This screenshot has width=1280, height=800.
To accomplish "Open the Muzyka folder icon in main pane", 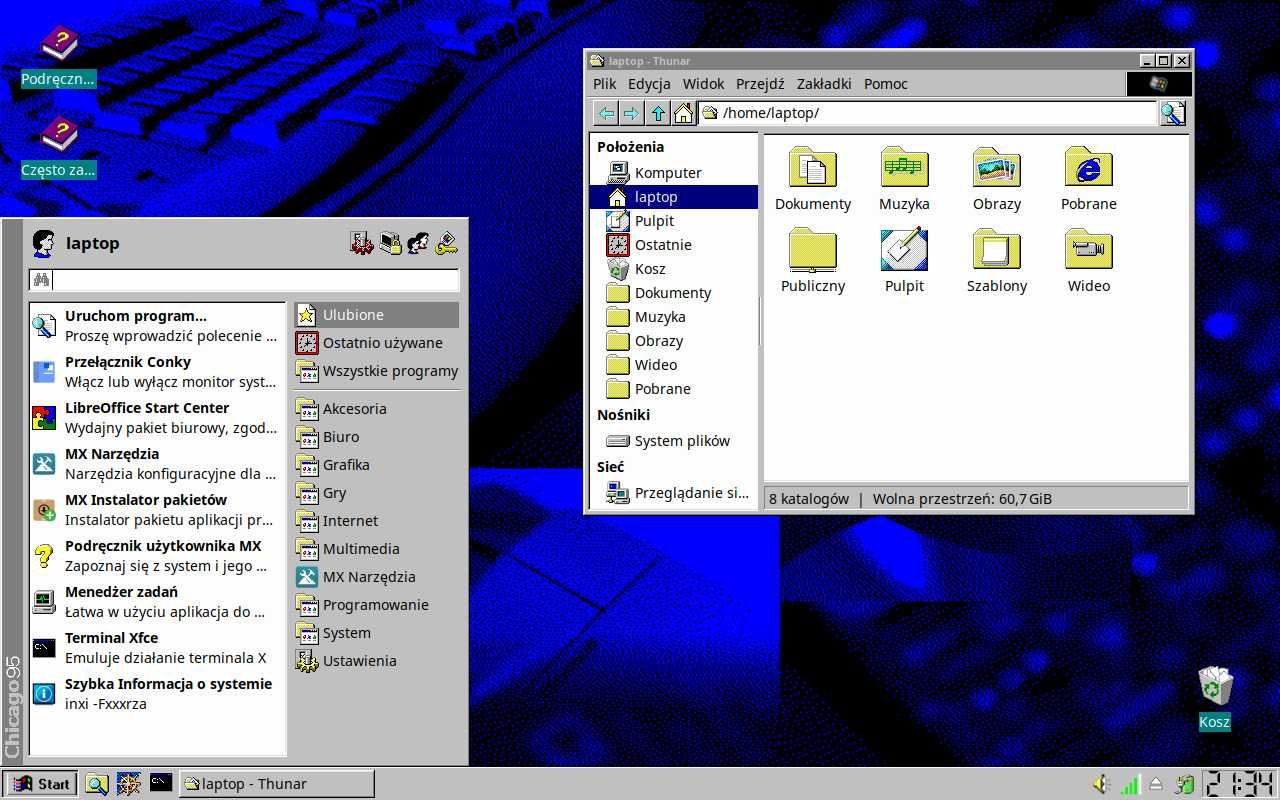I will (905, 167).
